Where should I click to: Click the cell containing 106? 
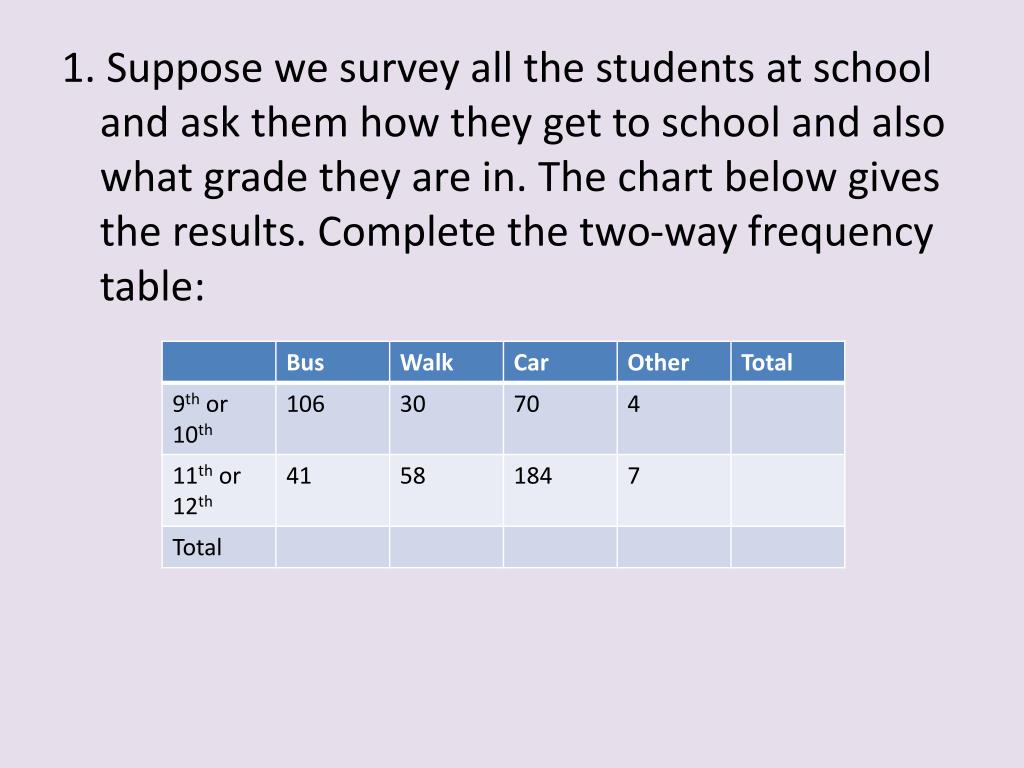tap(332, 419)
